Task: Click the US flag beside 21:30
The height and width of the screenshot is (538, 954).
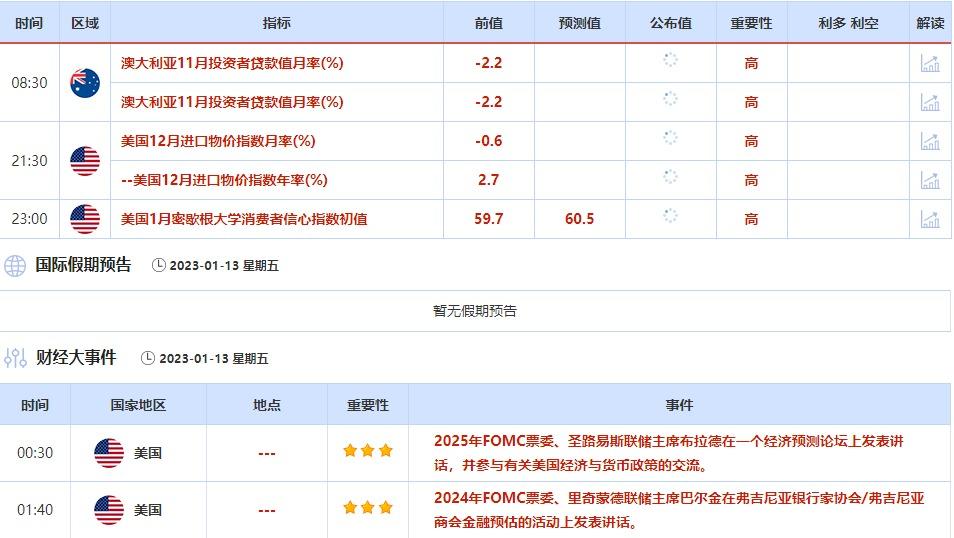Action: [x=85, y=160]
